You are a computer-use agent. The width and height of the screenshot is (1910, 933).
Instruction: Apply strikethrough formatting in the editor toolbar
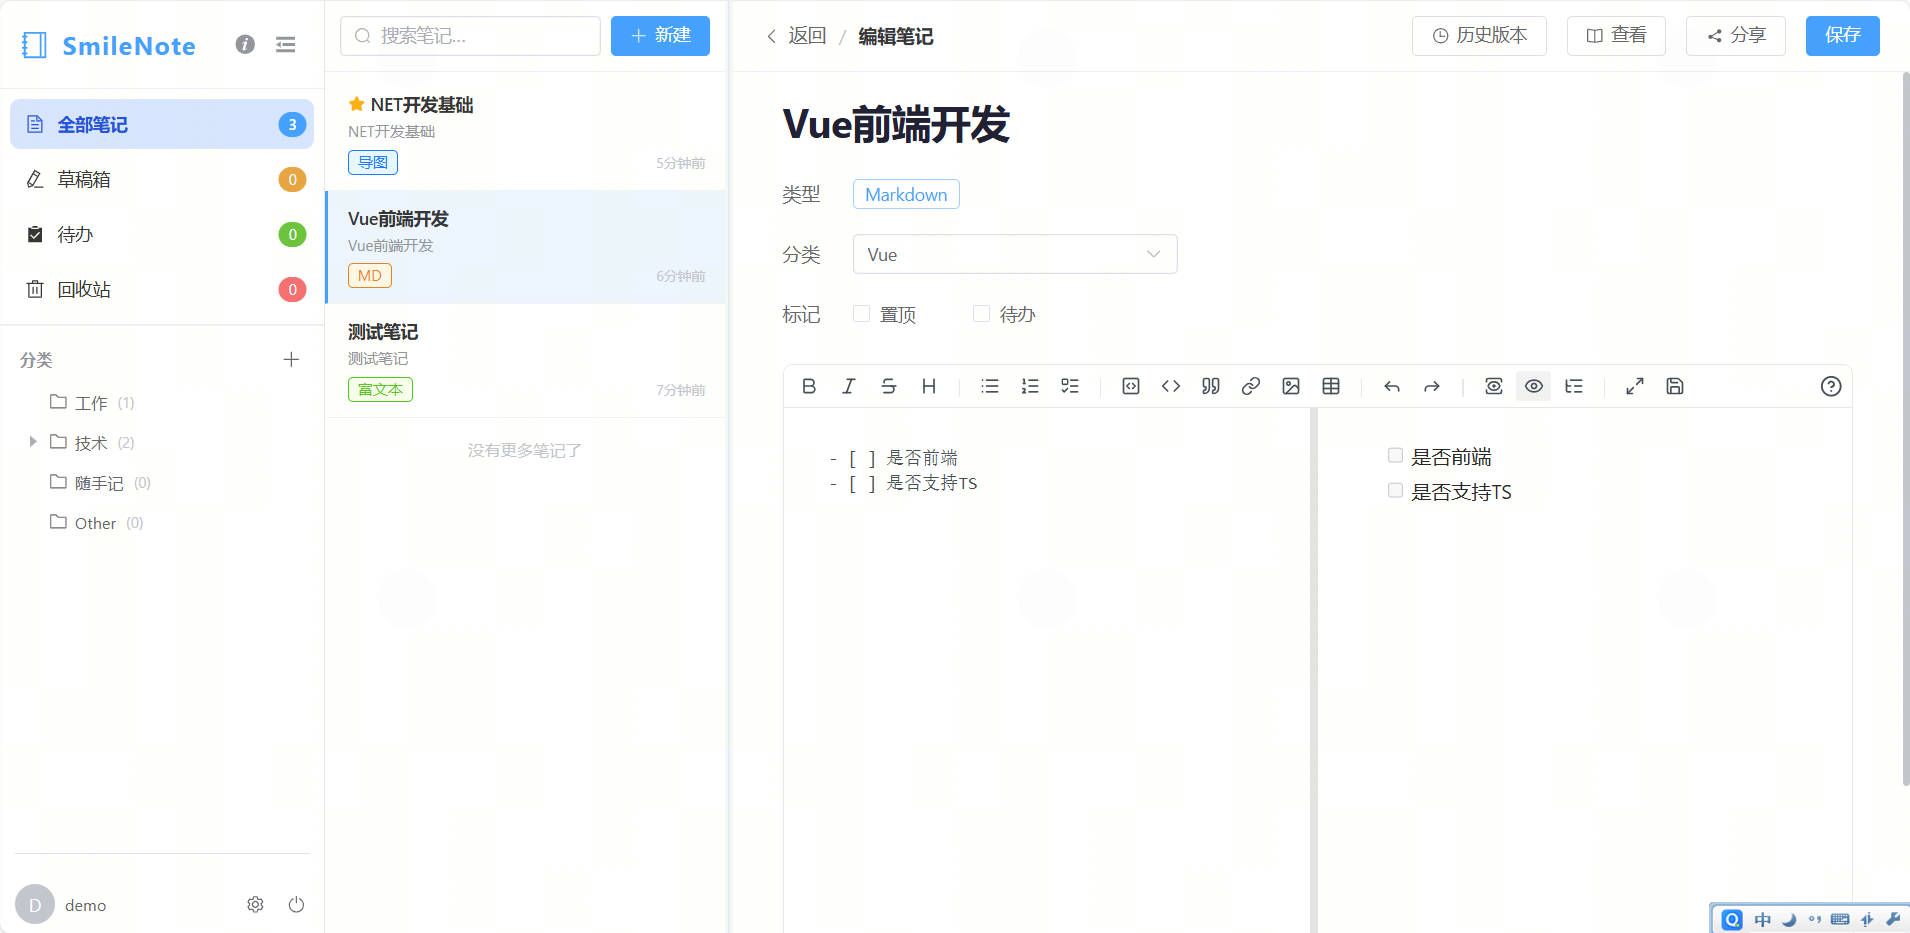point(889,386)
